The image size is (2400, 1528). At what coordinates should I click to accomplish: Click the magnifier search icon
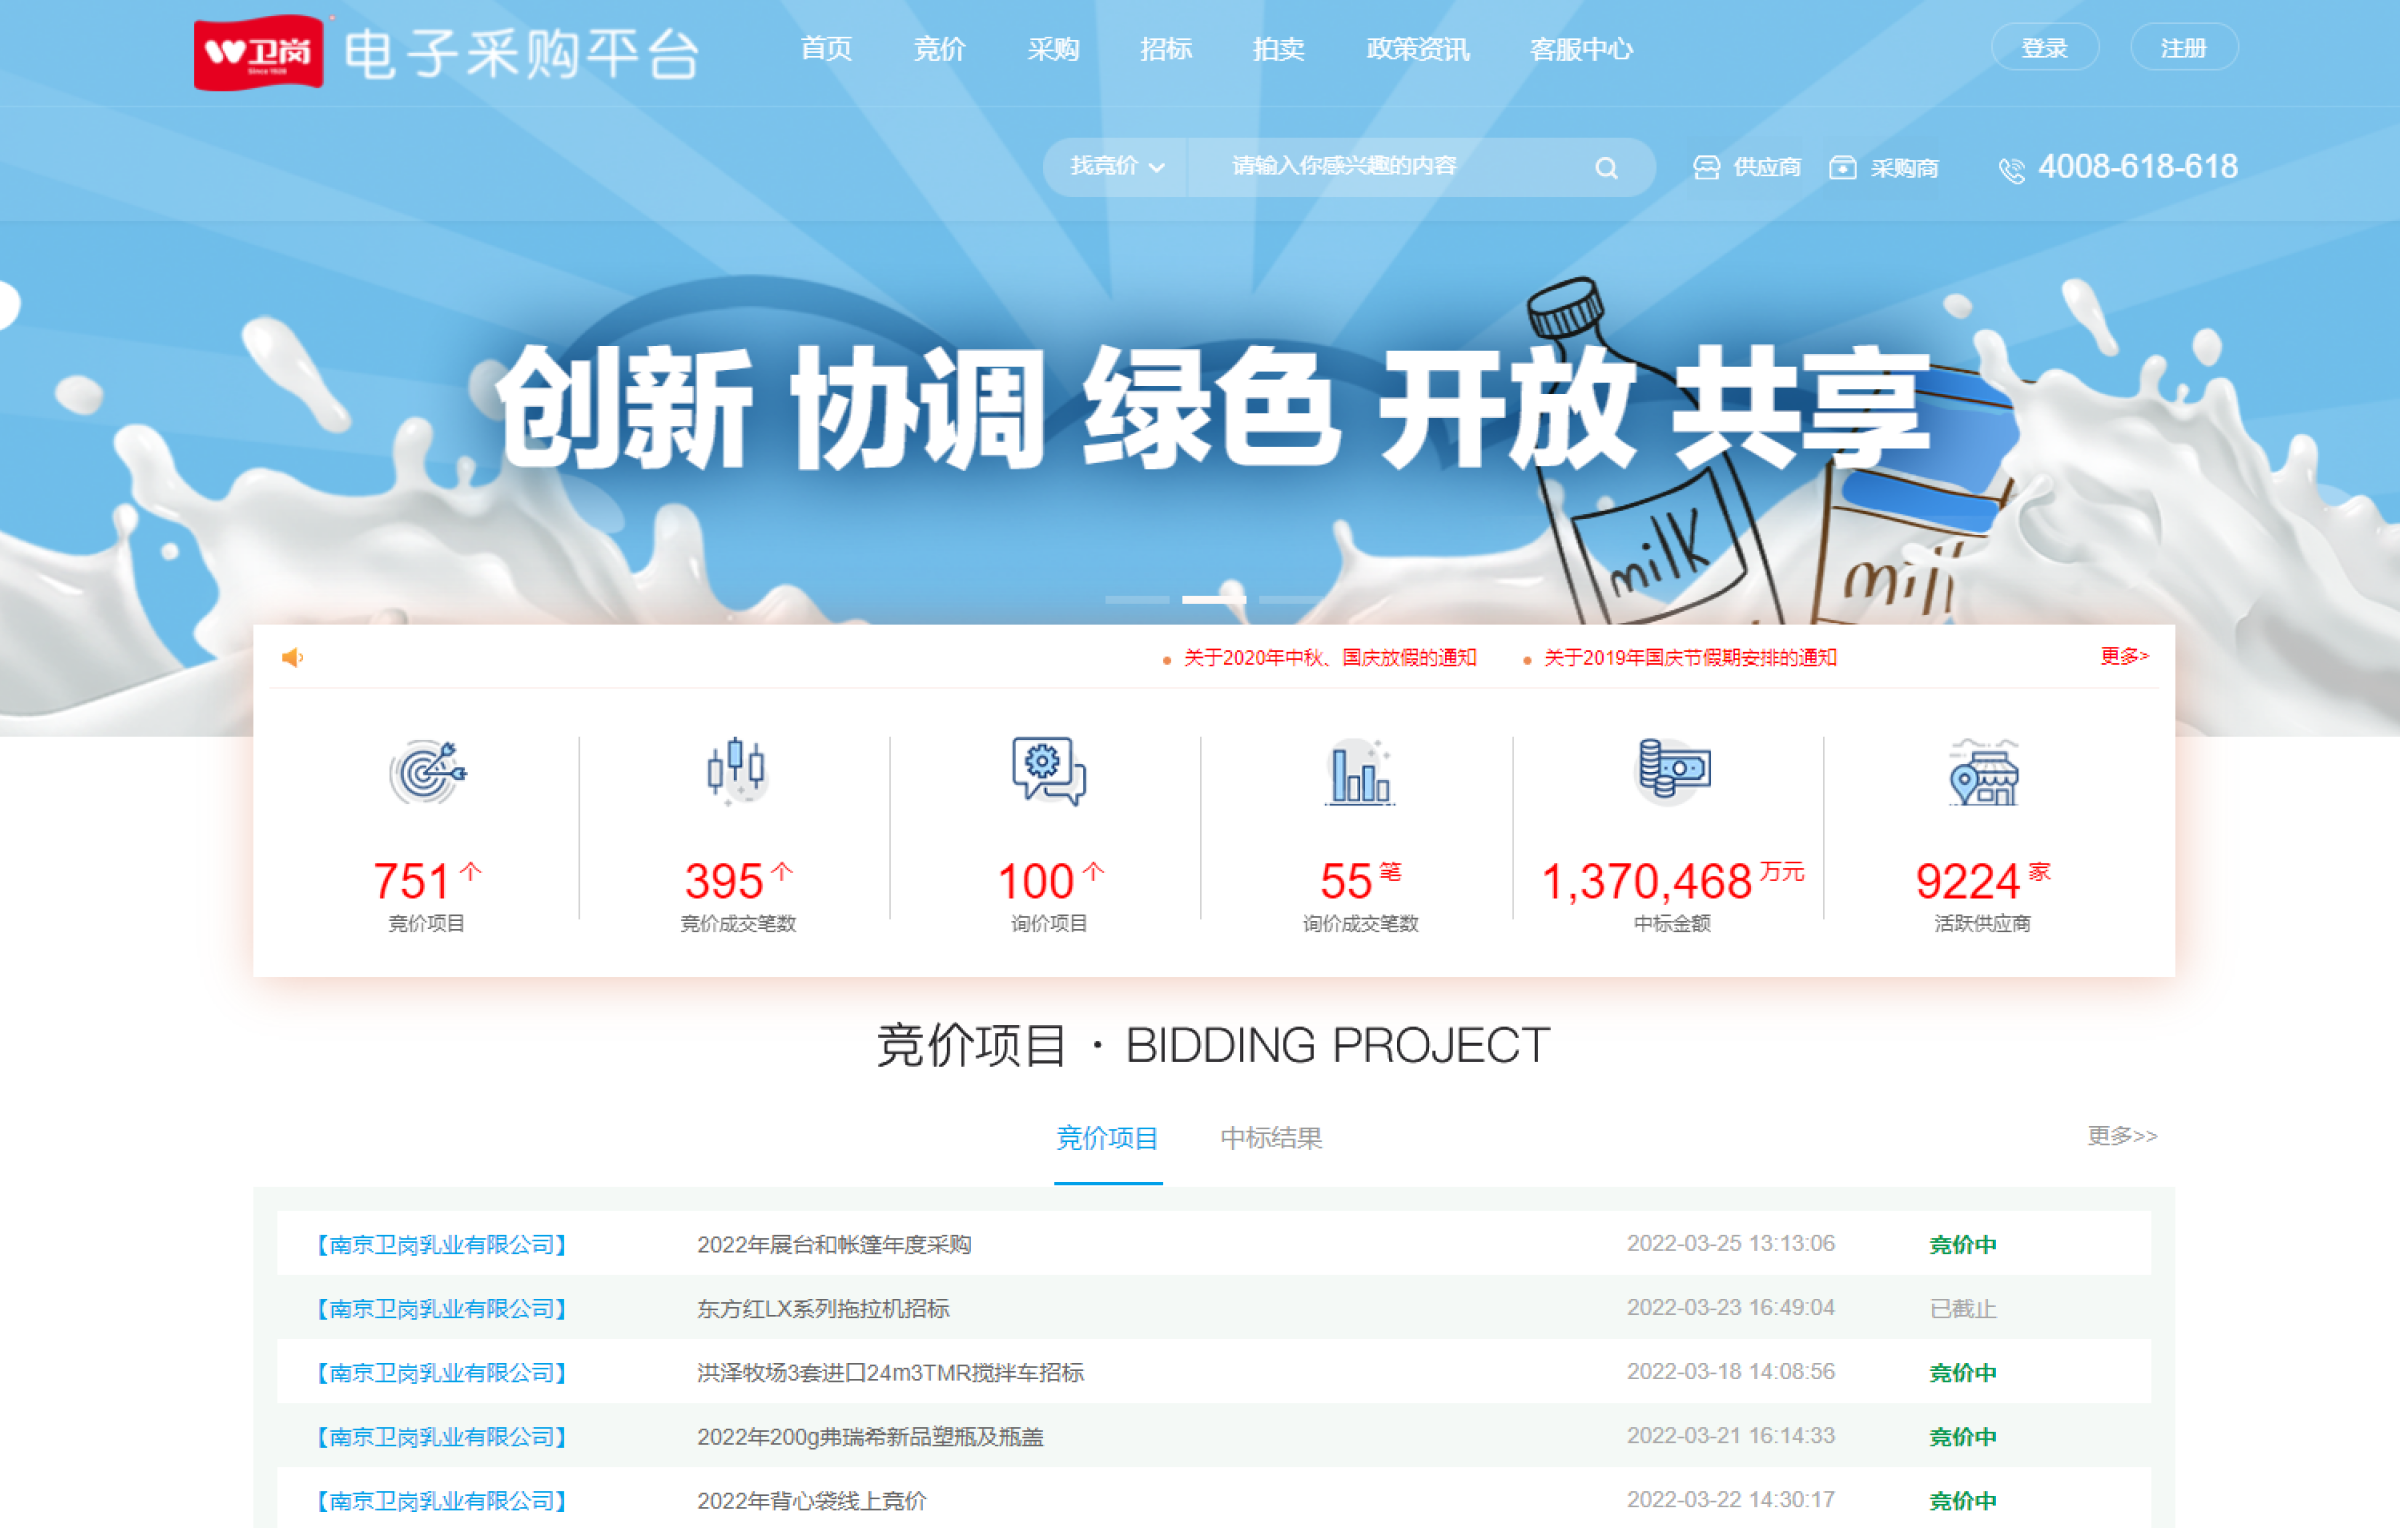(1606, 168)
